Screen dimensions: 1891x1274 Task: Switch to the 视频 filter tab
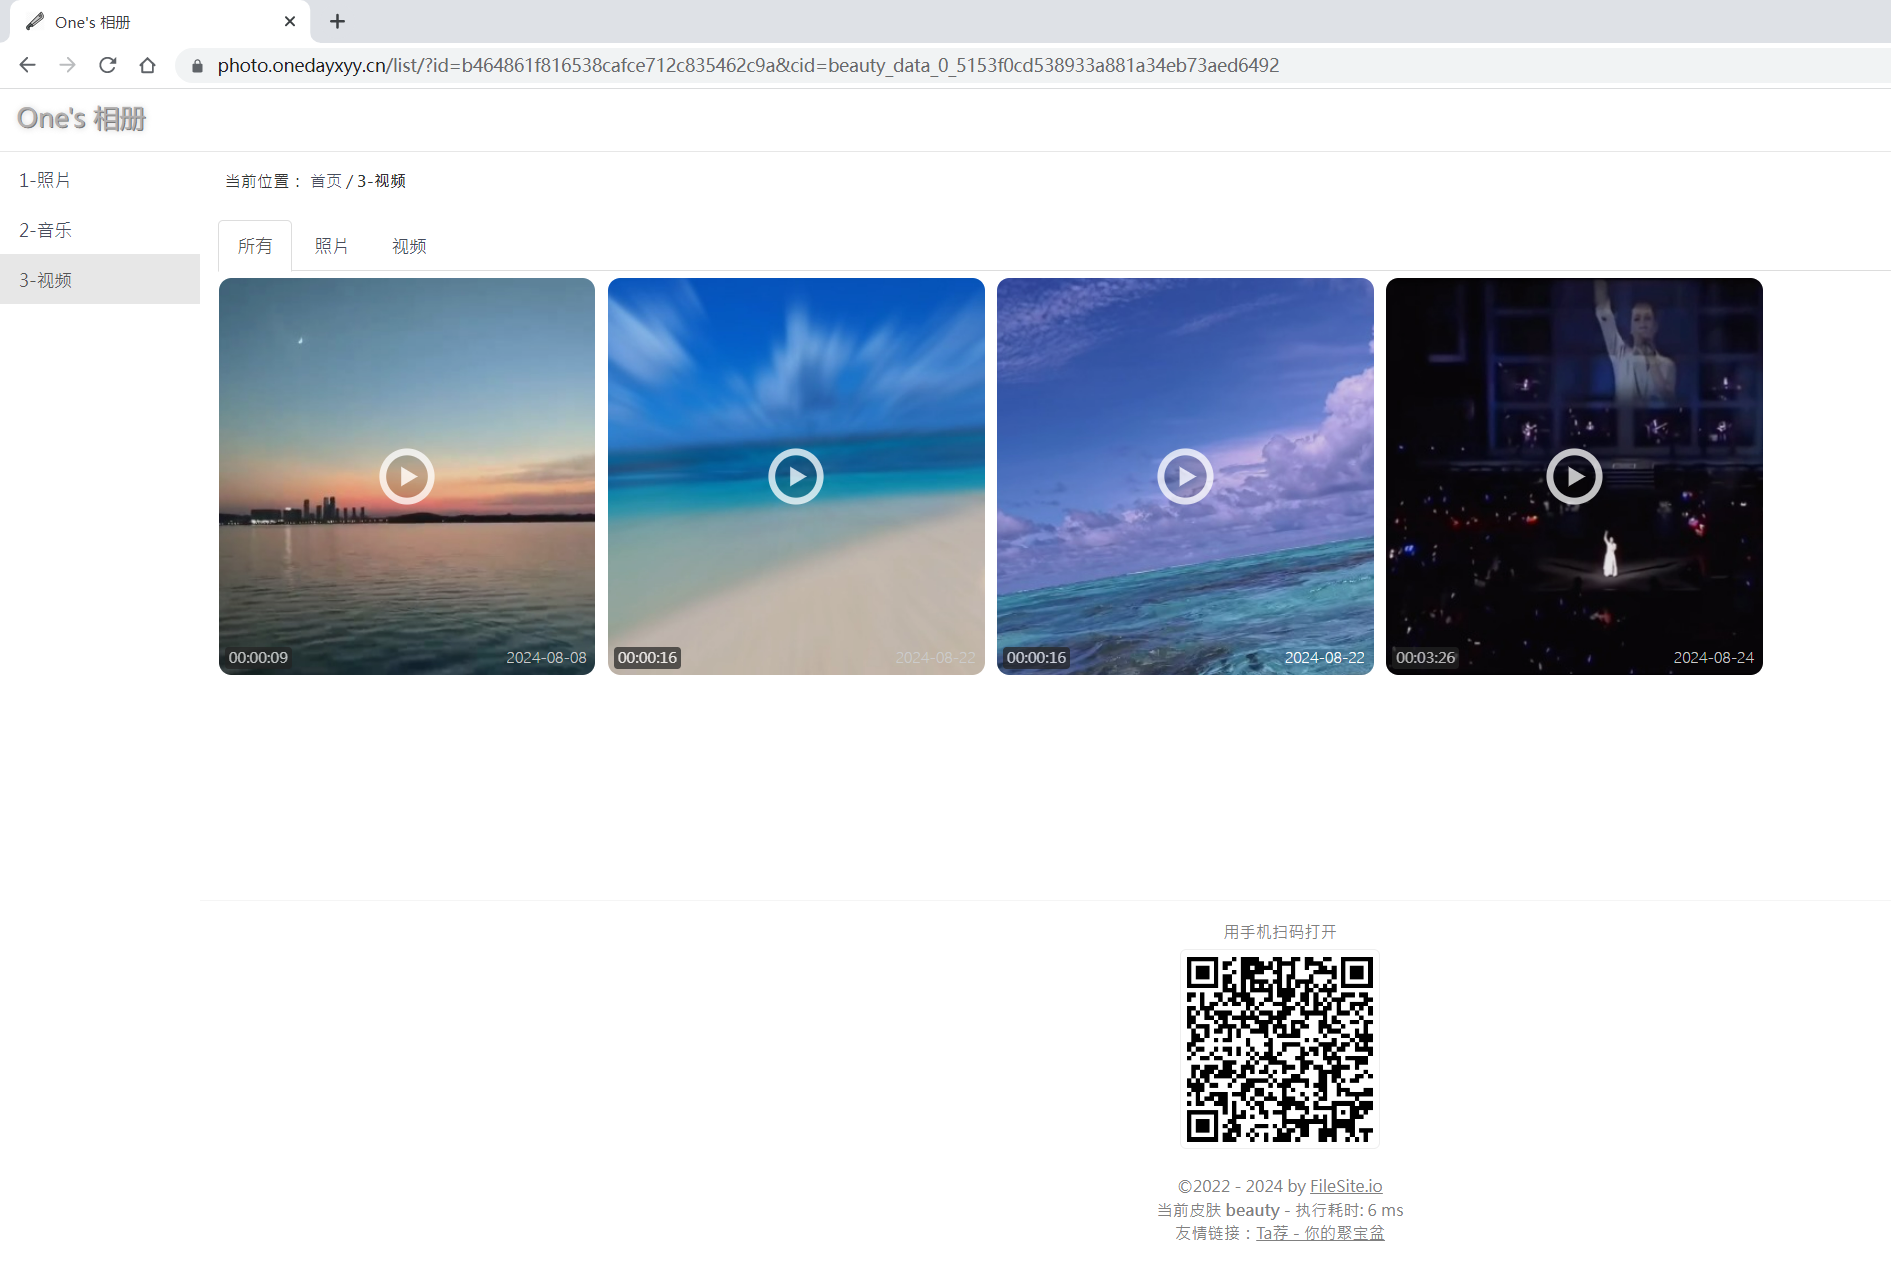click(409, 246)
